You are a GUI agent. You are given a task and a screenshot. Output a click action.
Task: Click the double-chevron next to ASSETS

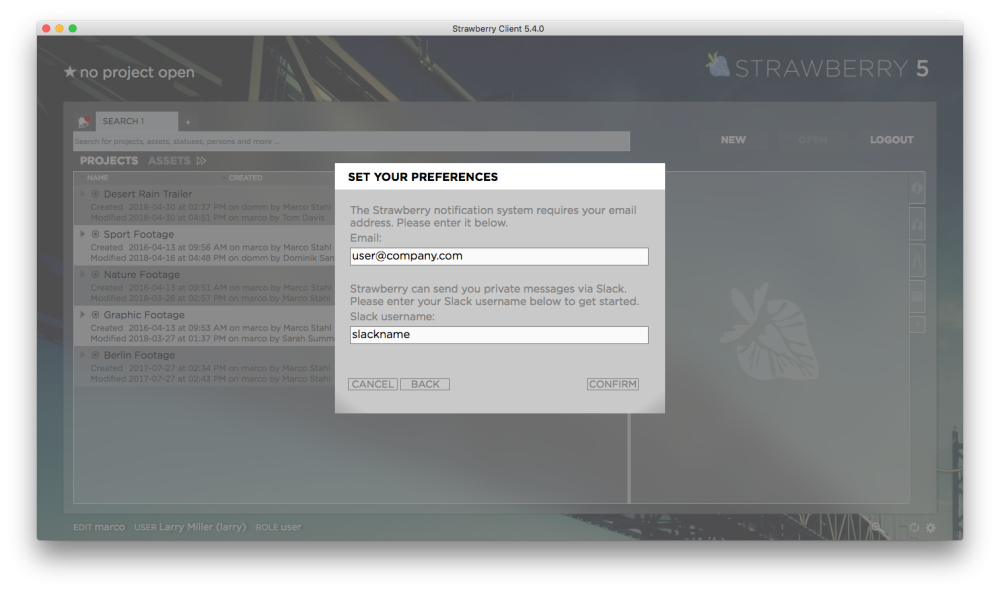tap(202, 161)
